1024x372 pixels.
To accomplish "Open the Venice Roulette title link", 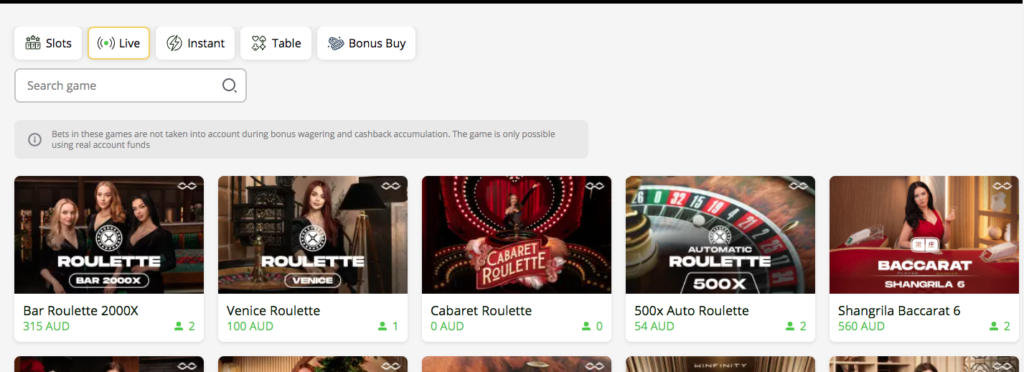I will pos(273,311).
